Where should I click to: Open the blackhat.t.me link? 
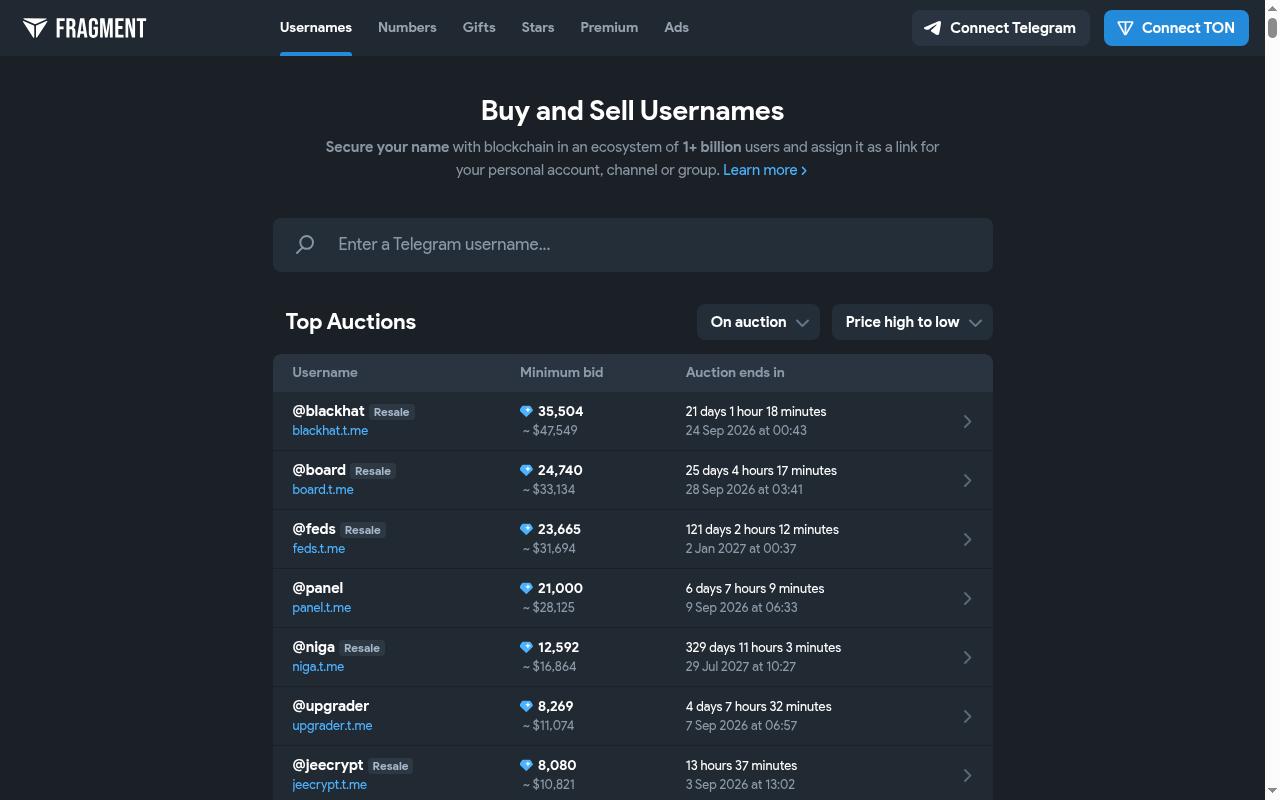tap(330, 431)
